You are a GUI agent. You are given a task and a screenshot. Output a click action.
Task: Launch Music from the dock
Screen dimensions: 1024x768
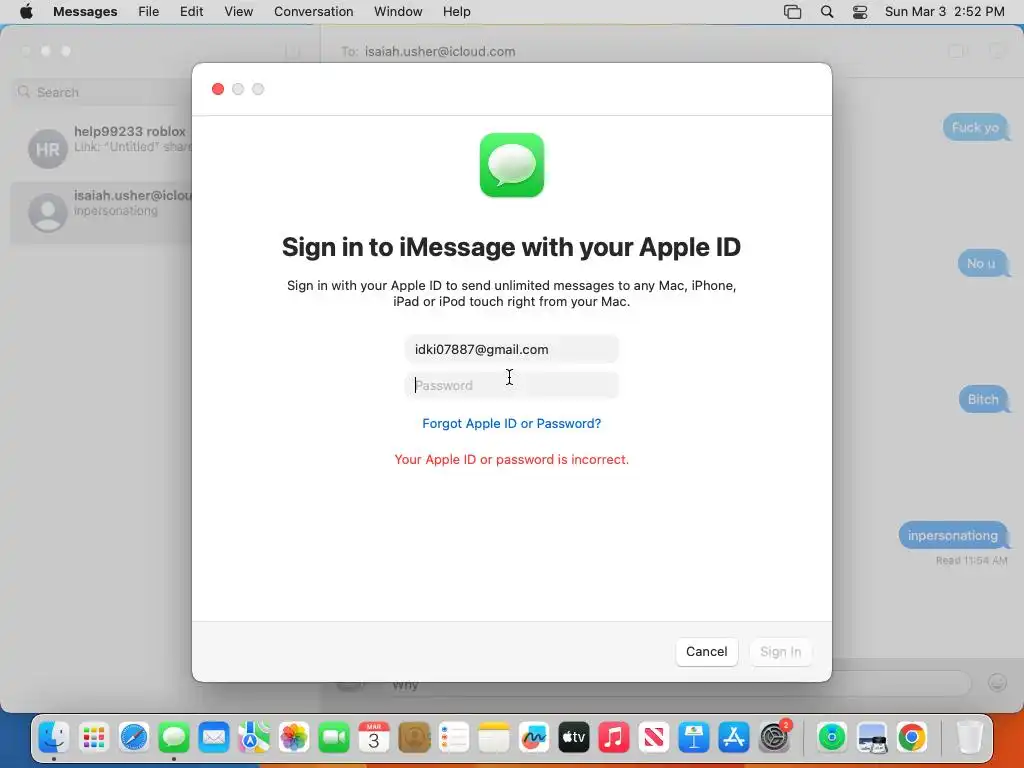tap(614, 738)
